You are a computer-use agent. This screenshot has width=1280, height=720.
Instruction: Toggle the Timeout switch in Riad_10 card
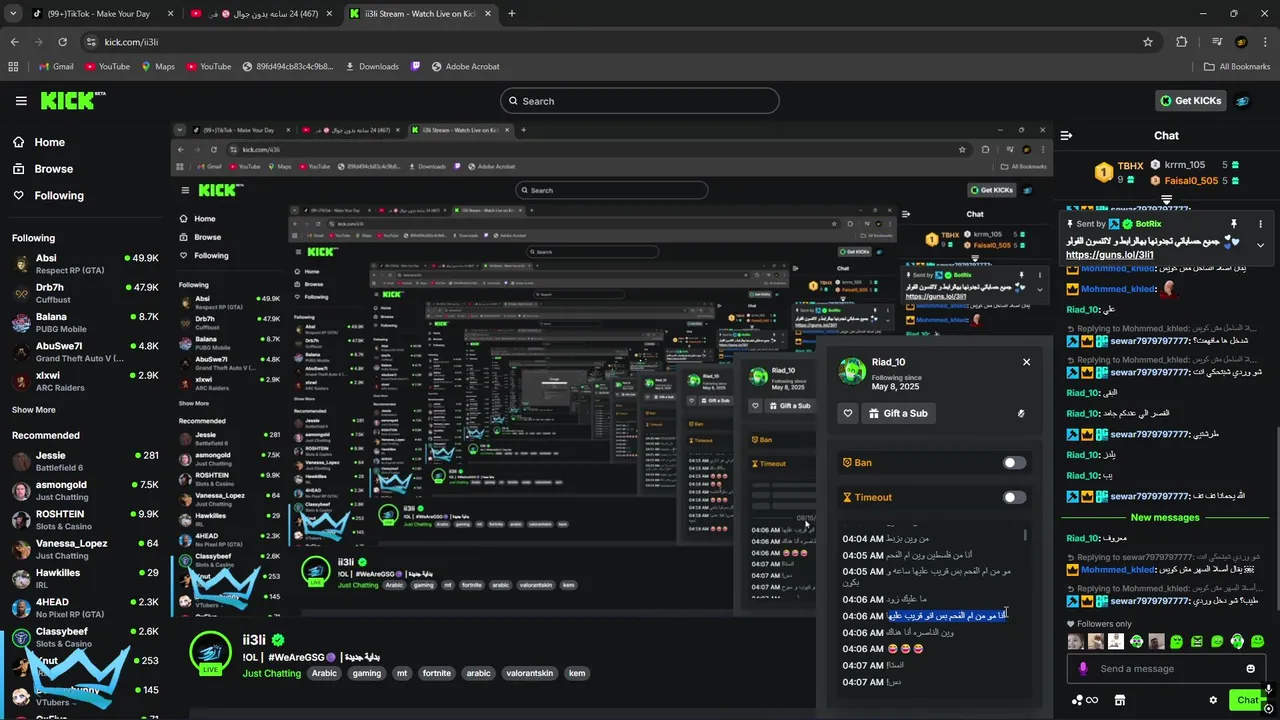coord(1014,497)
